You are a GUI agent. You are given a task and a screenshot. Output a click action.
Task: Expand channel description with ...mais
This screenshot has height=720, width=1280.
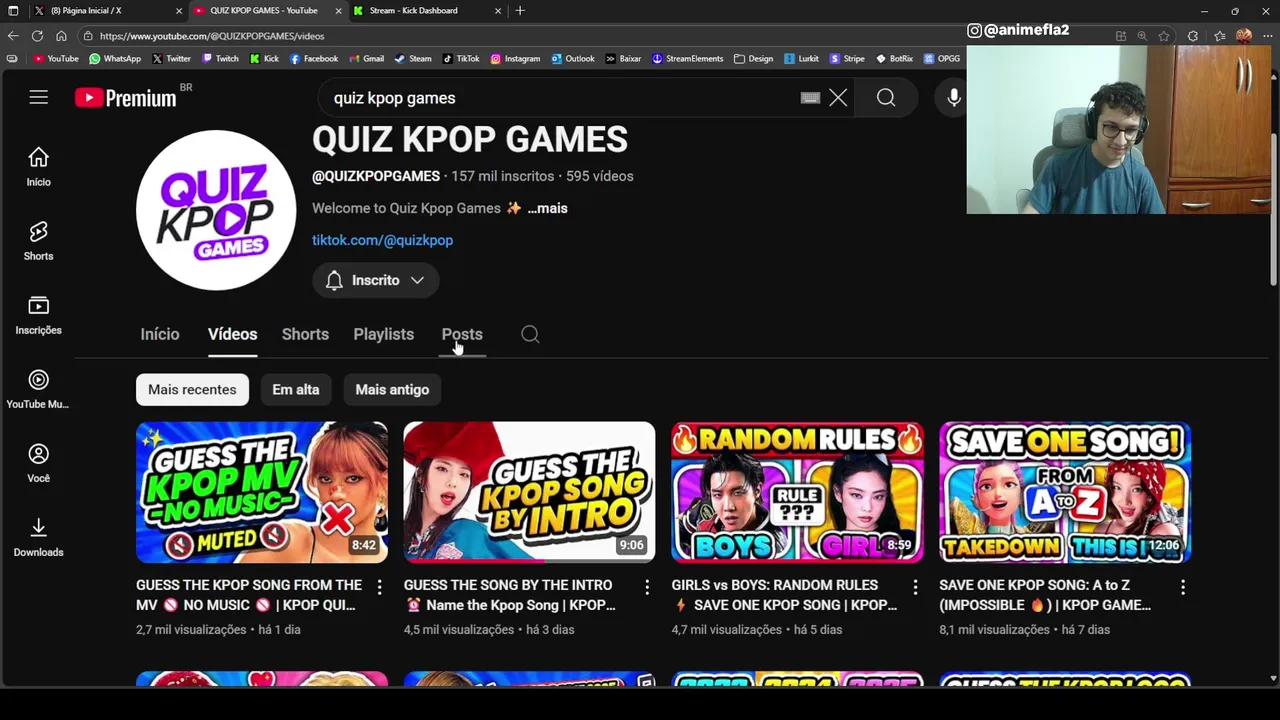coord(547,208)
